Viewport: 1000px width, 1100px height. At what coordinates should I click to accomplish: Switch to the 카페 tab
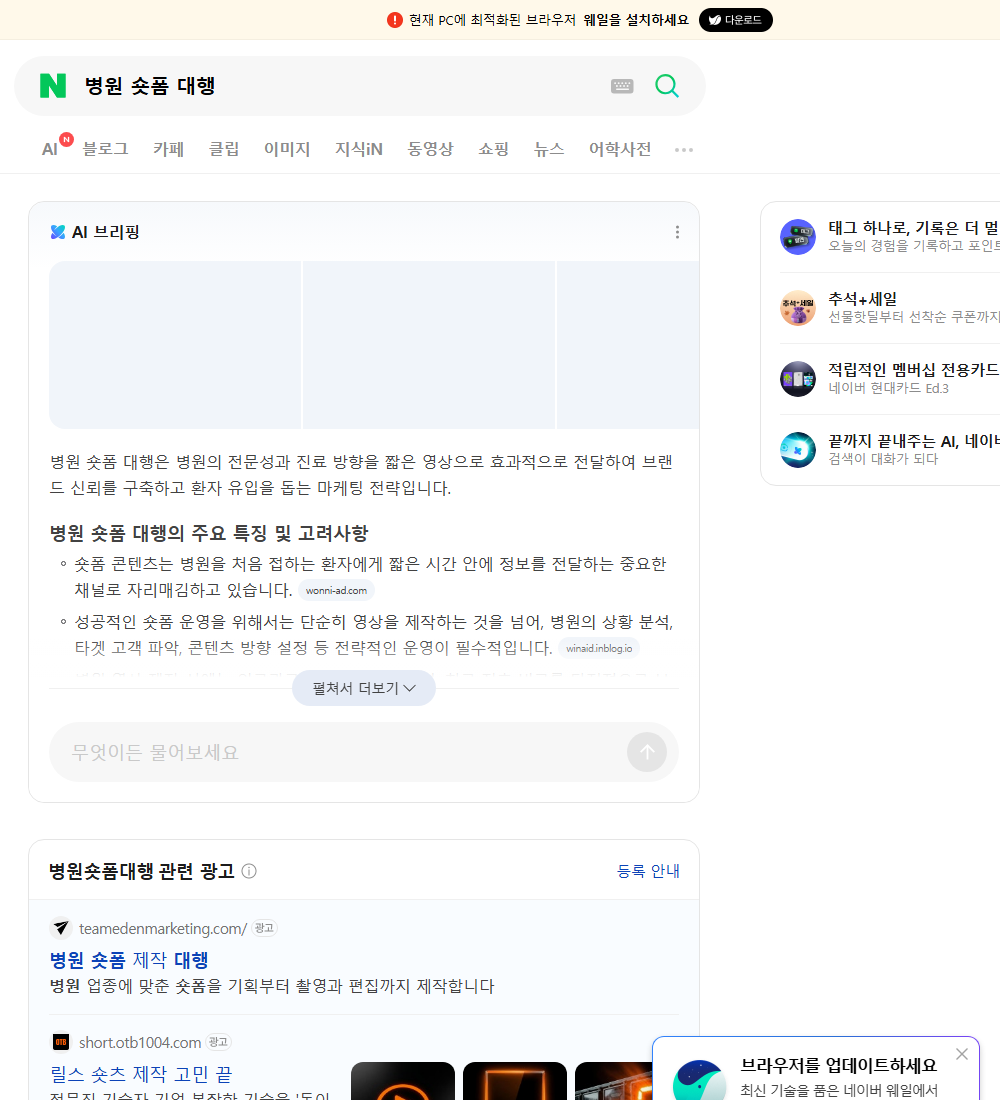click(168, 149)
